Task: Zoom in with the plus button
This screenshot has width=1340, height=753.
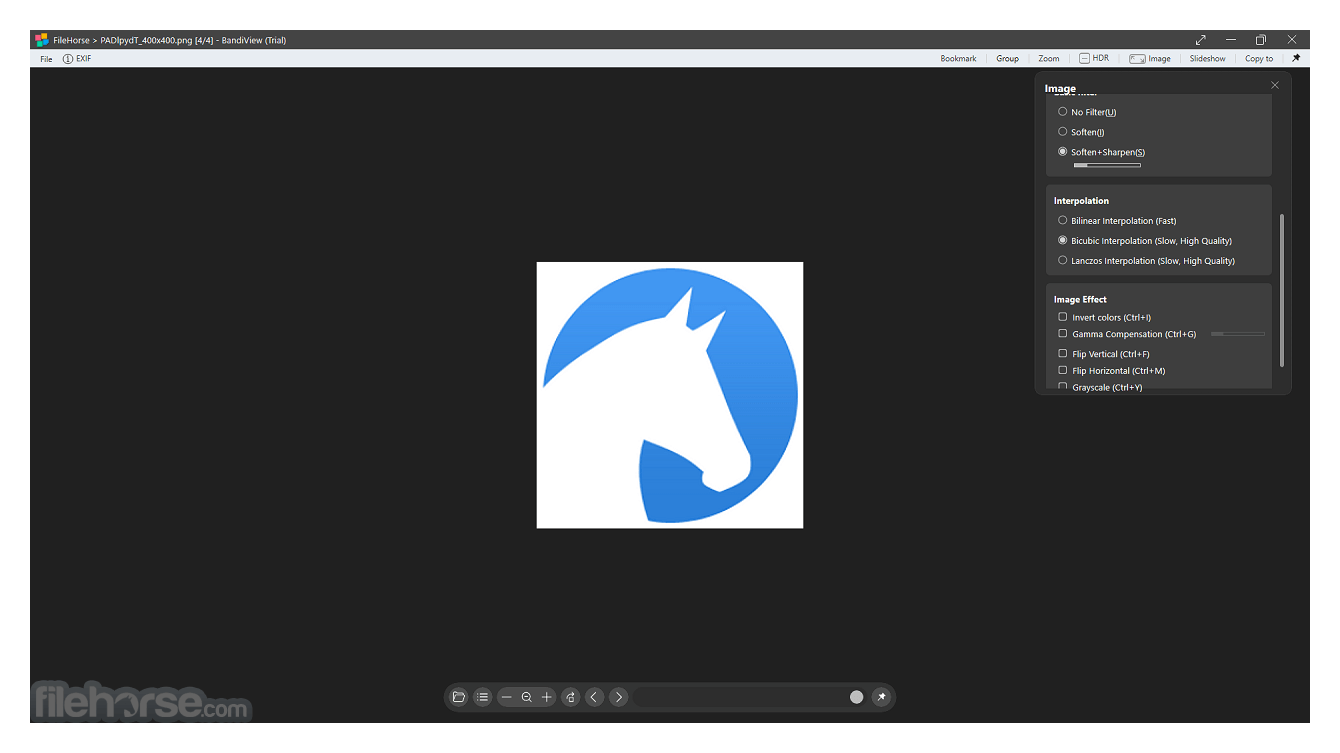Action: tap(547, 697)
